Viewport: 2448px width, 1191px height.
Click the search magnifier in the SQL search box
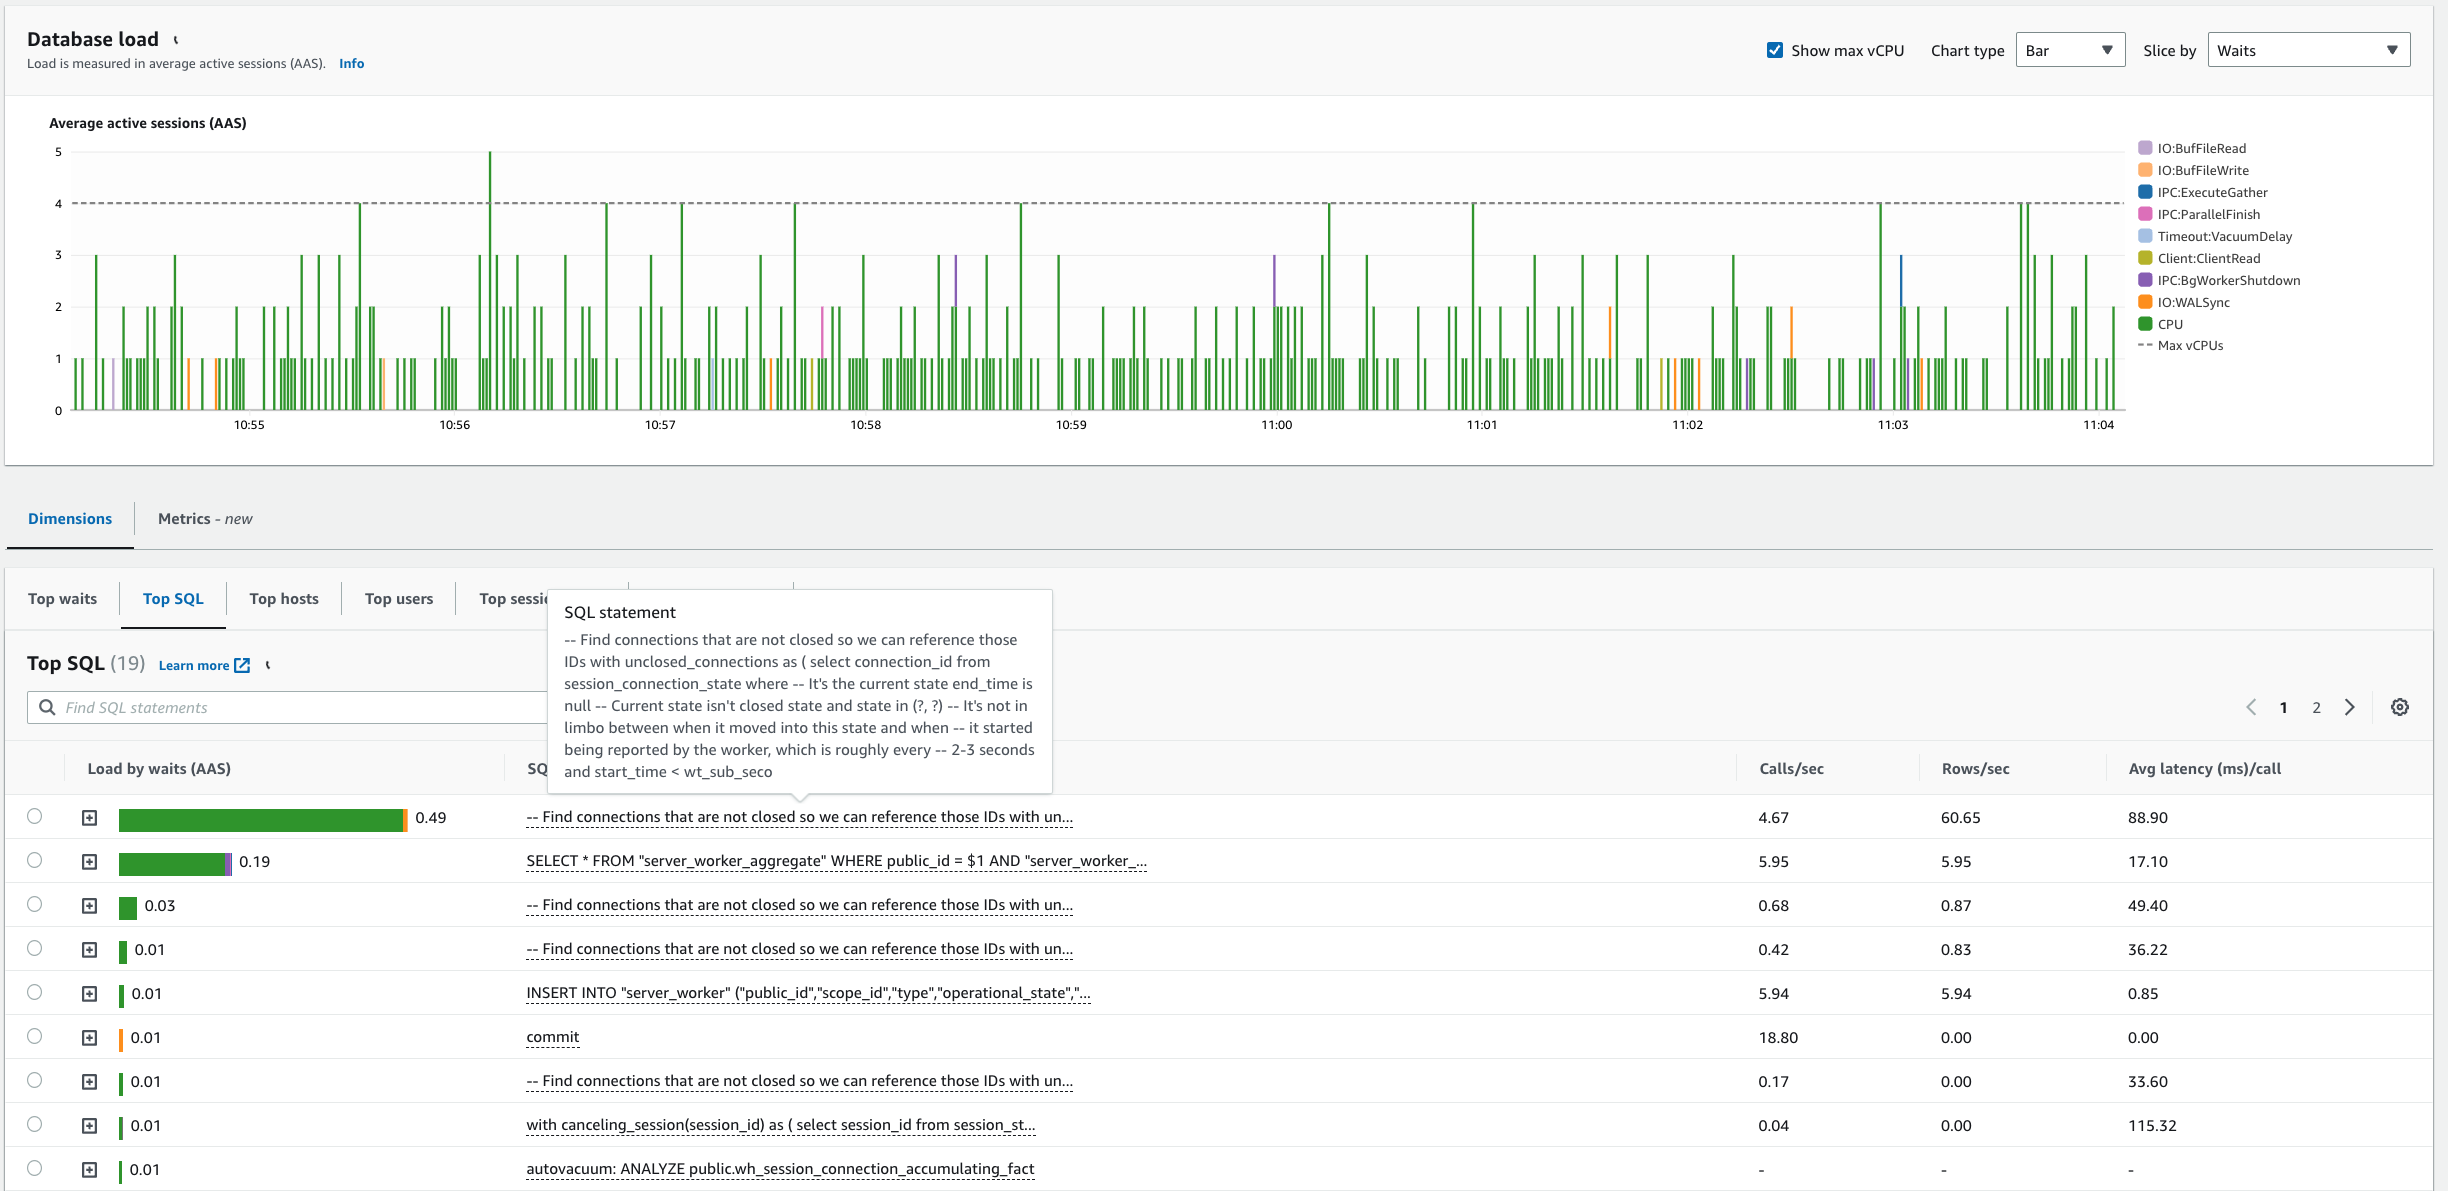47,707
